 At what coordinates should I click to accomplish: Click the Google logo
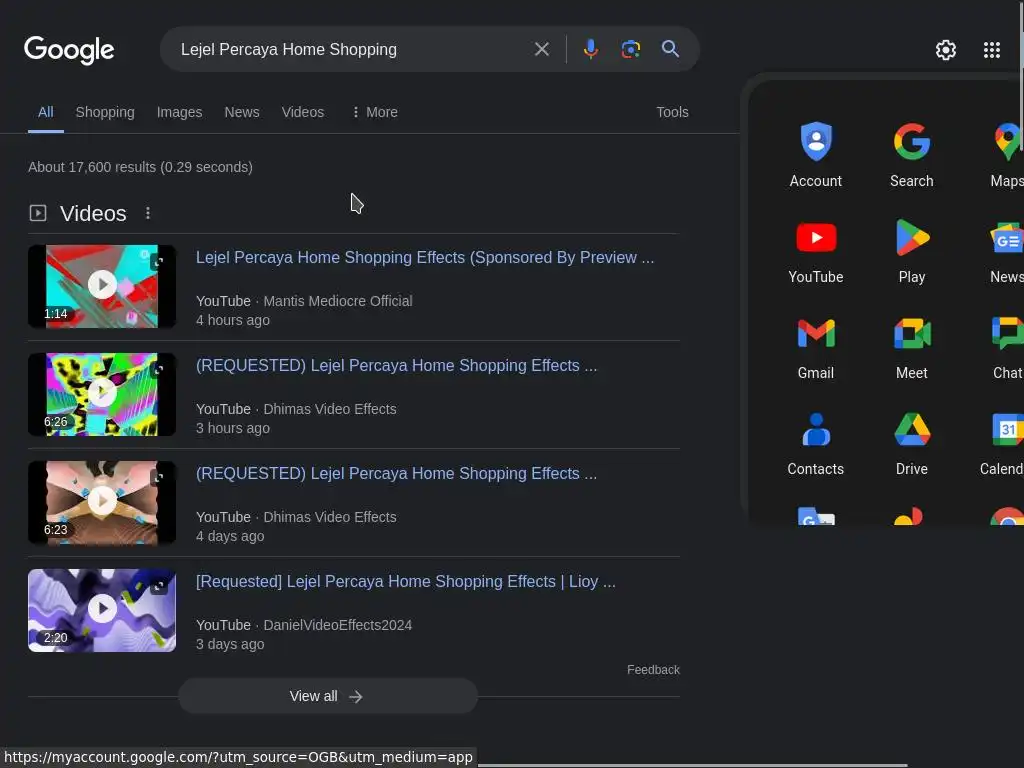pos(69,50)
